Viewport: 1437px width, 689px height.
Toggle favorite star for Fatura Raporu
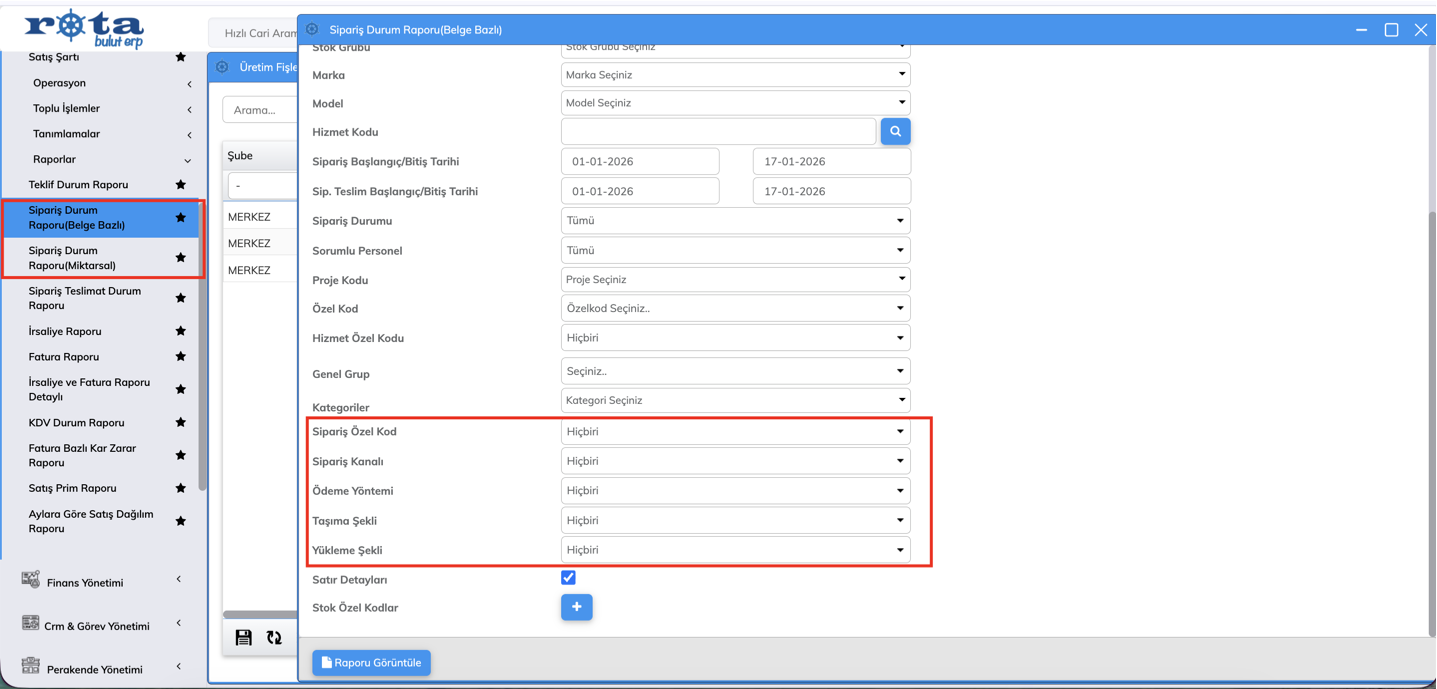point(181,357)
